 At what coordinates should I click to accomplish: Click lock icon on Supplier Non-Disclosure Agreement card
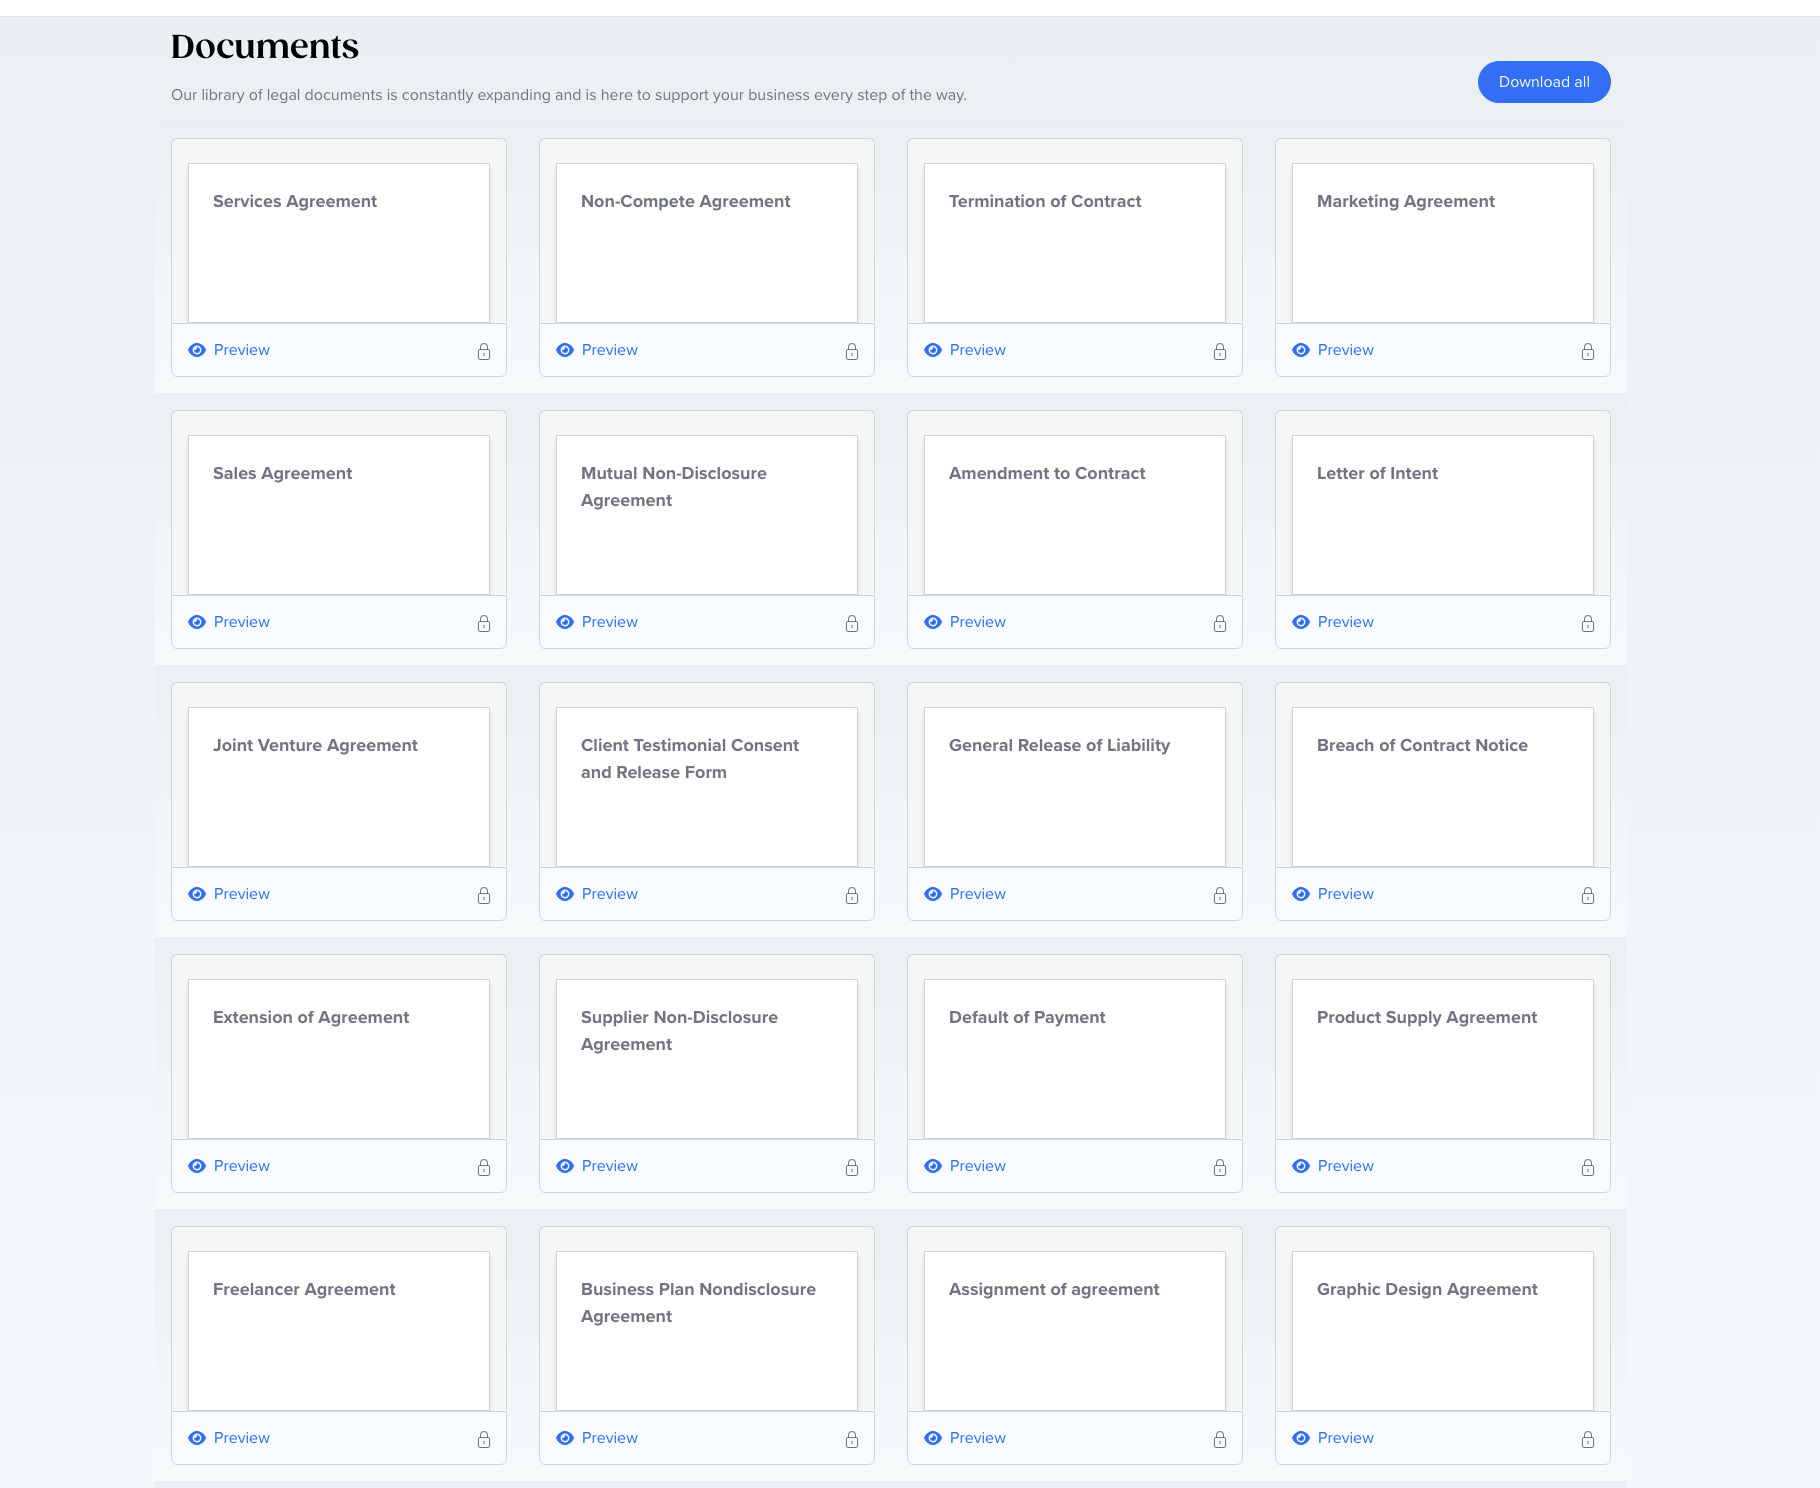click(852, 1167)
